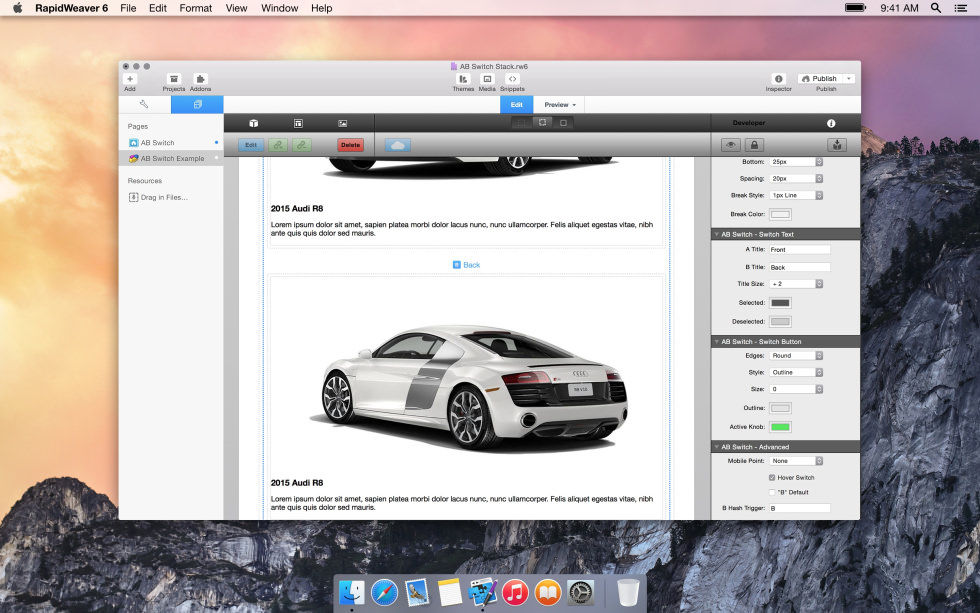This screenshot has width=980, height=613.
Task: Switch to the Edit mode tab
Action: pos(516,104)
